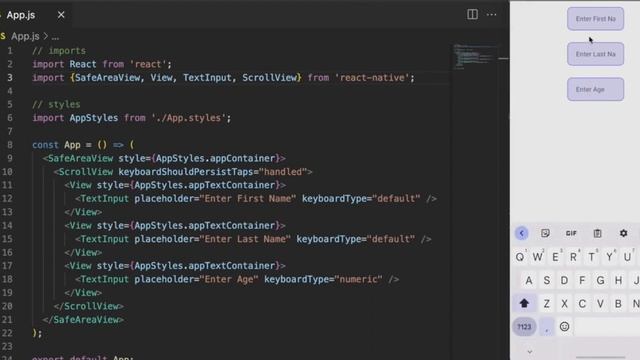
Task: Tap the B key
Action: click(x=618, y=304)
